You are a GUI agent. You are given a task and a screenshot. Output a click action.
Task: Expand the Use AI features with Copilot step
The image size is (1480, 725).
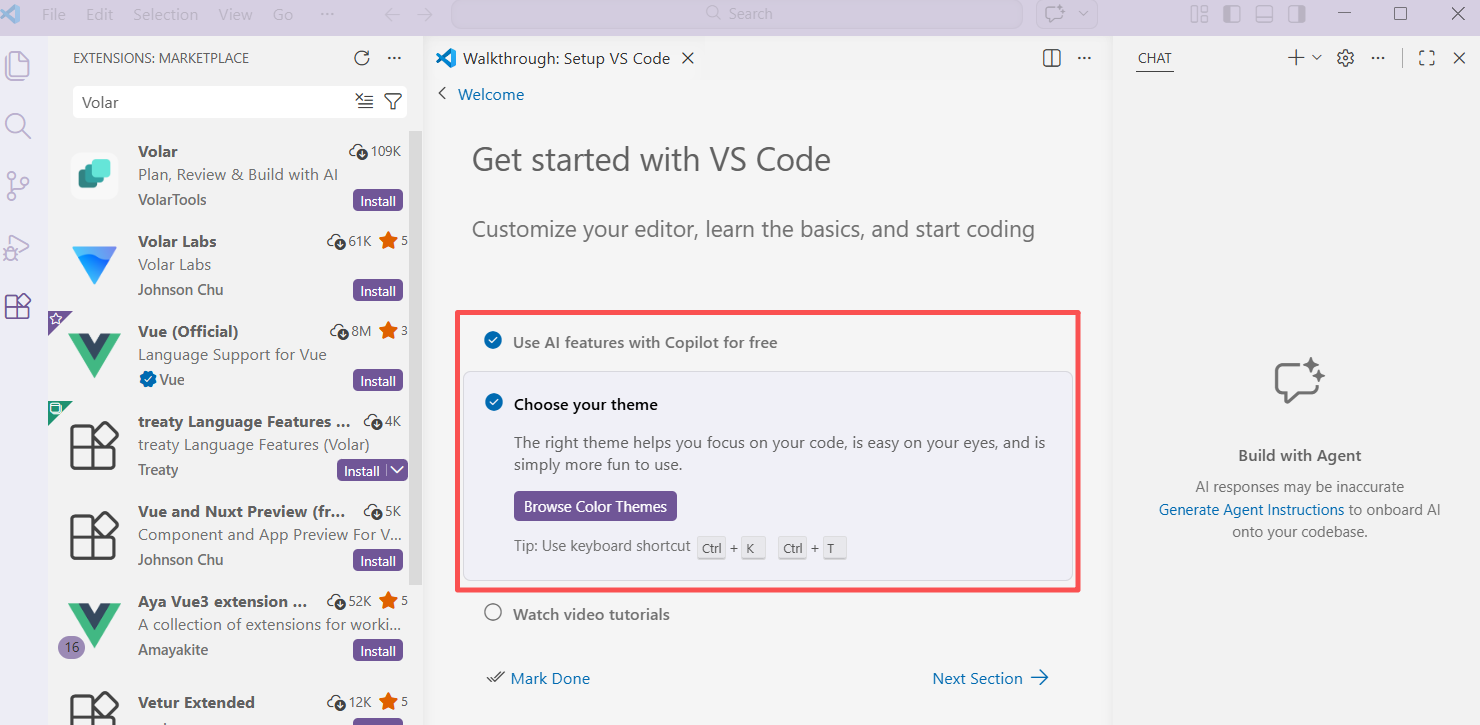[645, 342]
